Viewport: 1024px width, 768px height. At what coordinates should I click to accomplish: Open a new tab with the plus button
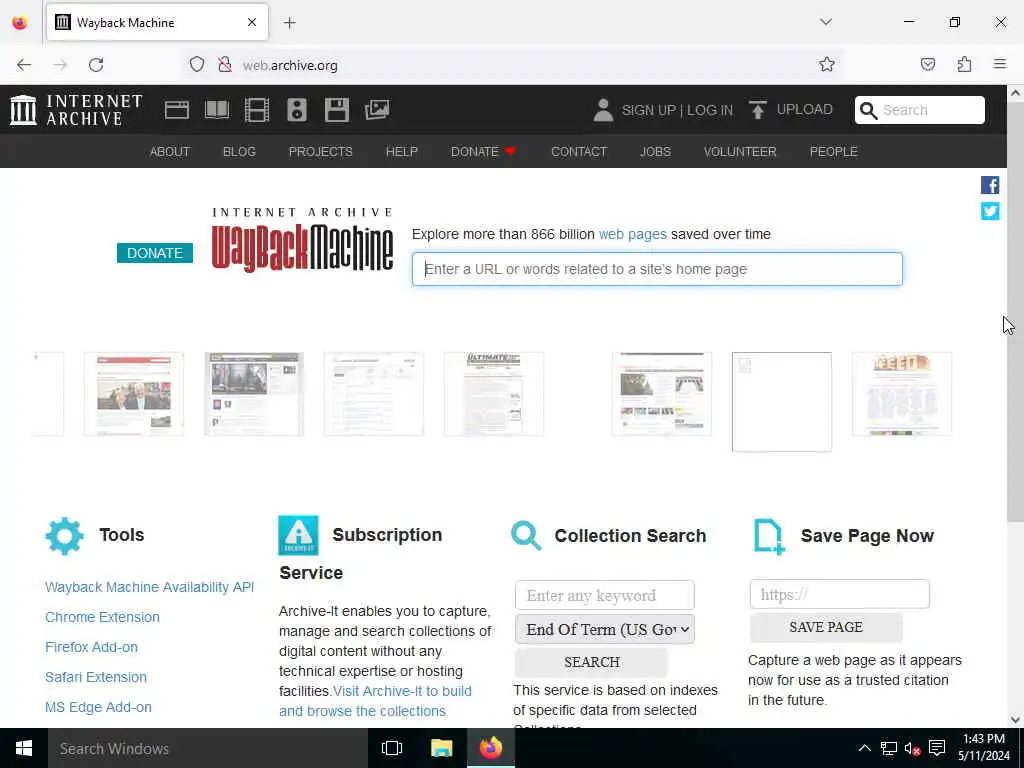click(290, 23)
